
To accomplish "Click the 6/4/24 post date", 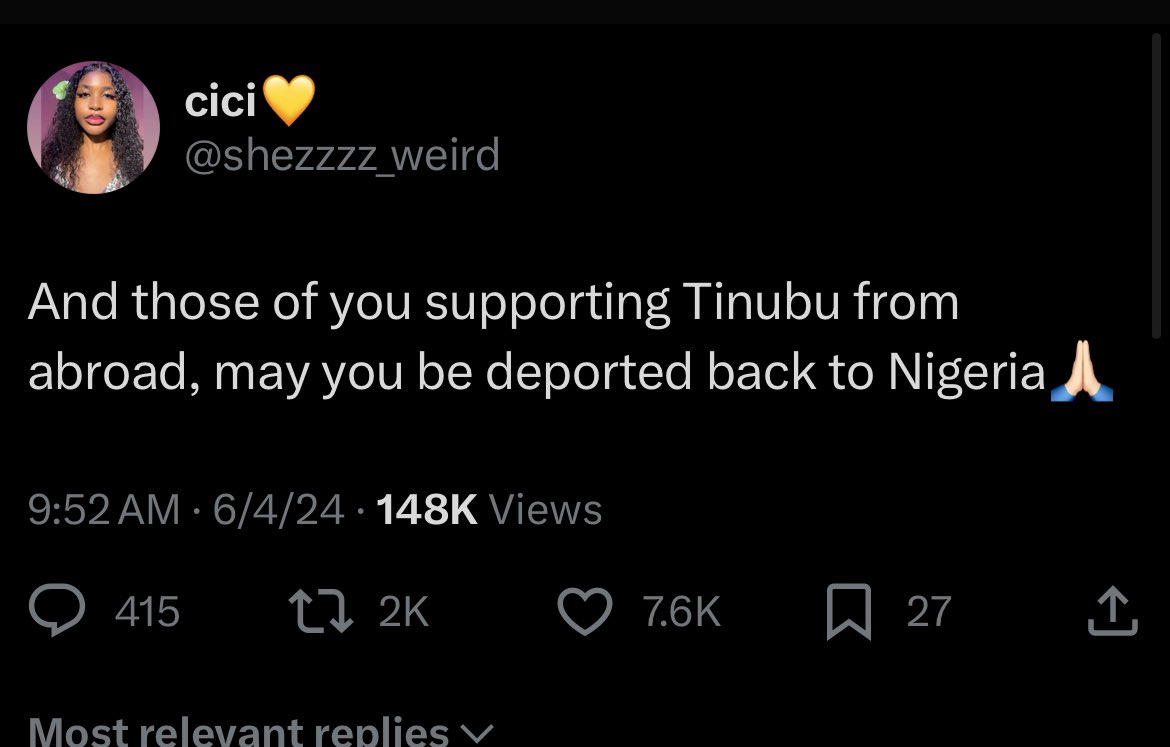I will point(278,510).
